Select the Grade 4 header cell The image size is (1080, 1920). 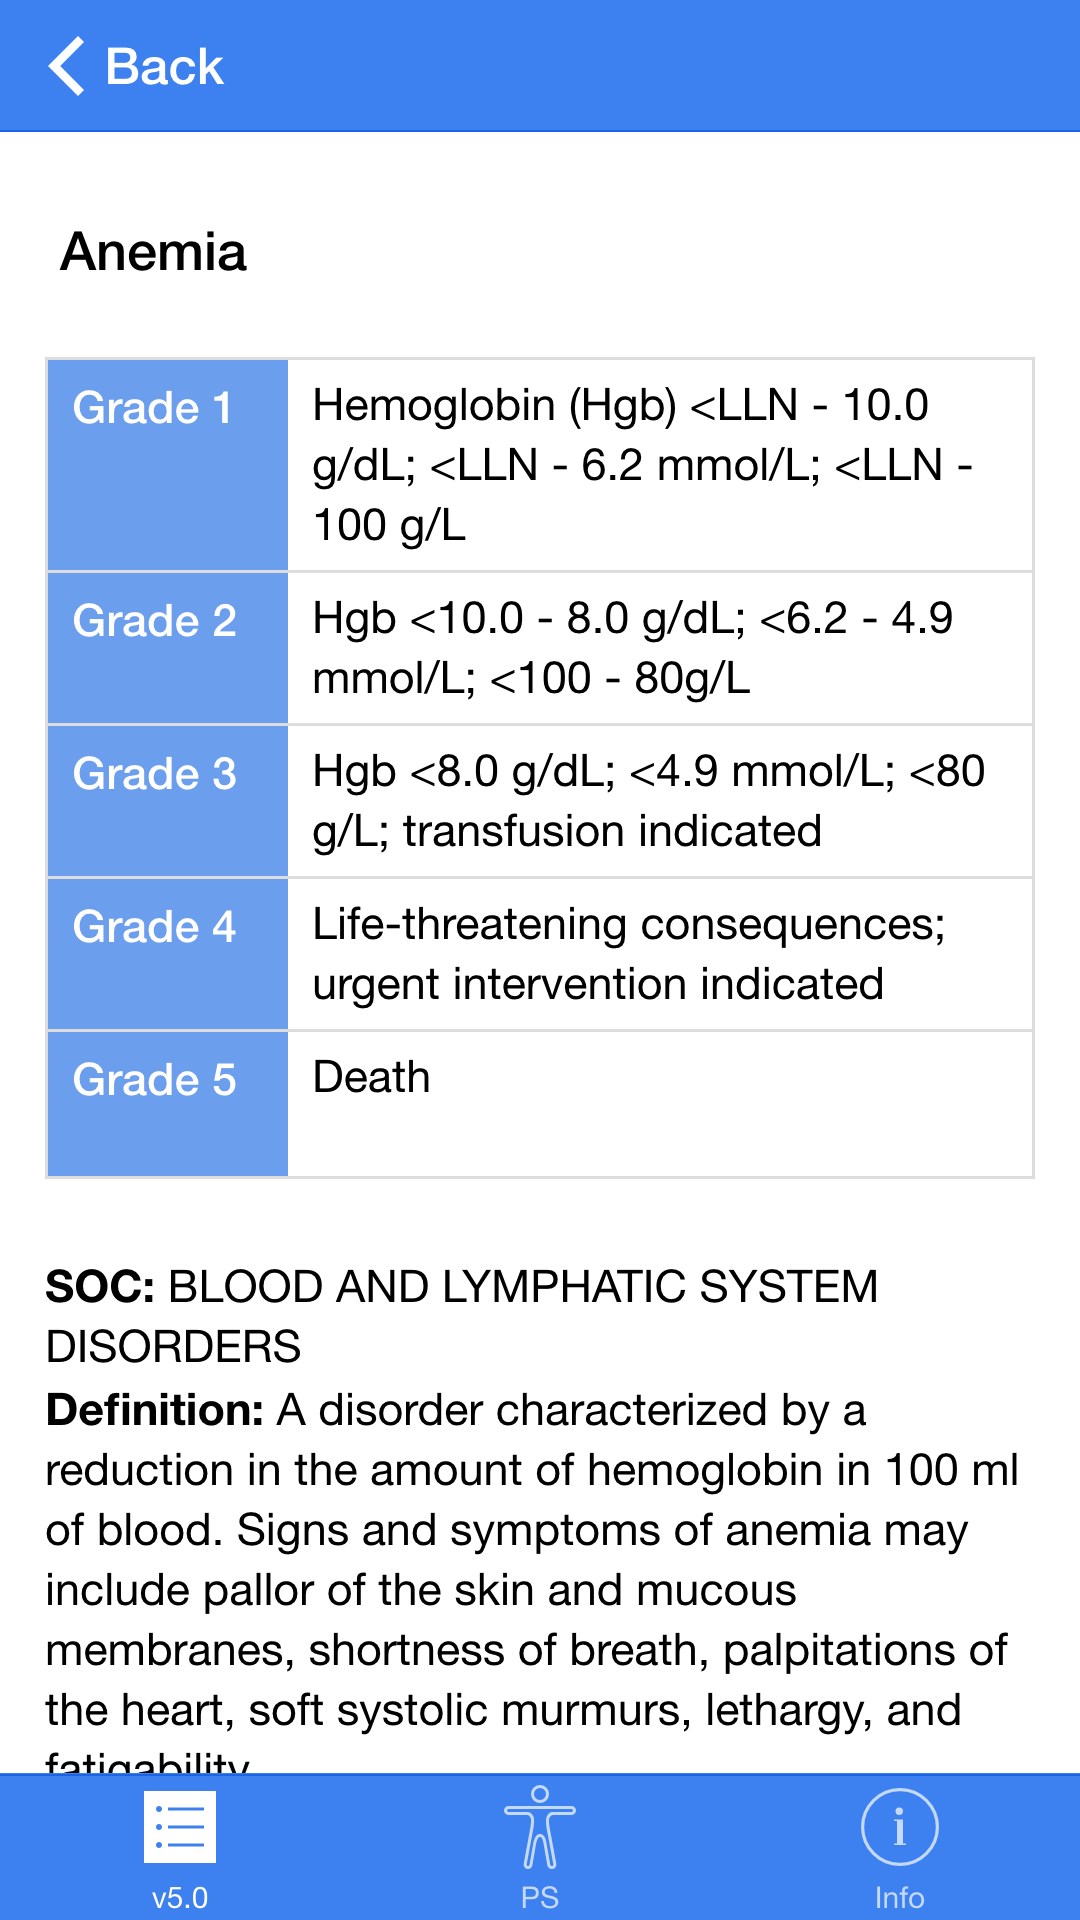(x=168, y=954)
